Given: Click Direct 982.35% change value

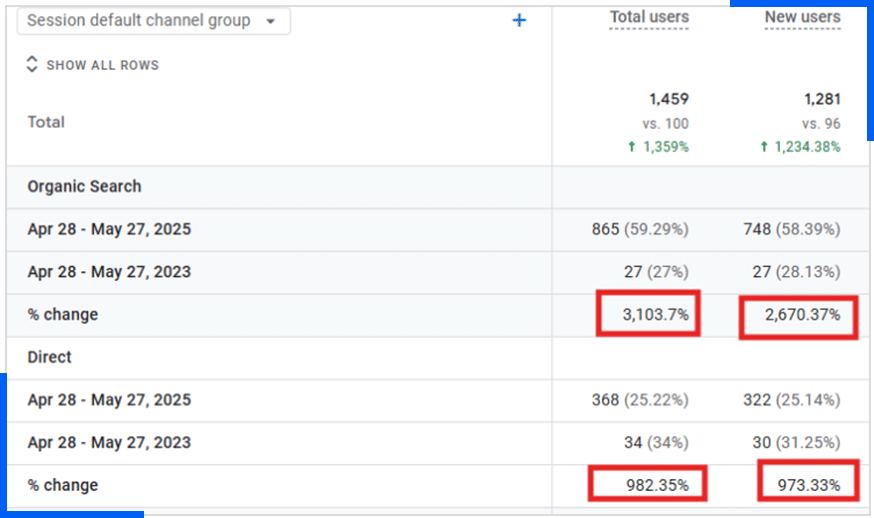Looking at the screenshot, I should click(647, 485).
